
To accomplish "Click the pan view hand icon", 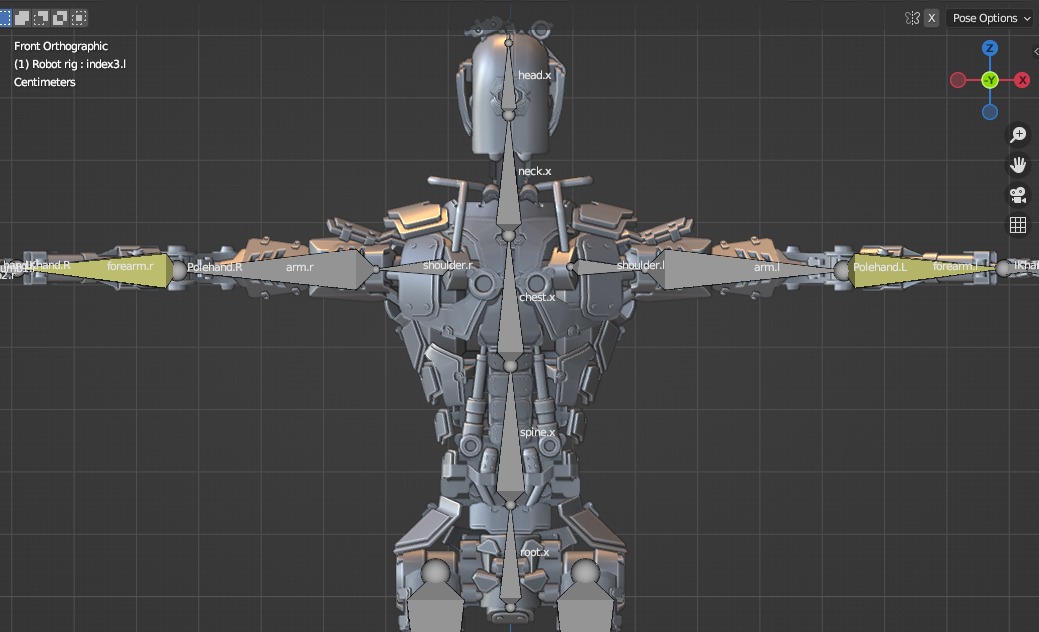I will point(1018,164).
